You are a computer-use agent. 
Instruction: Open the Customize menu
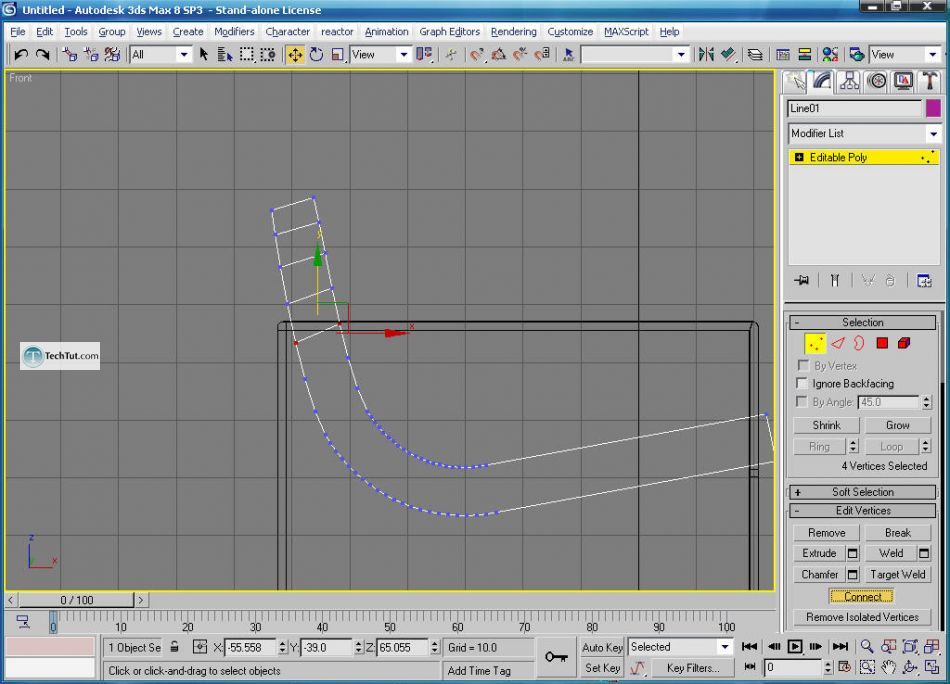pyautogui.click(x=570, y=32)
